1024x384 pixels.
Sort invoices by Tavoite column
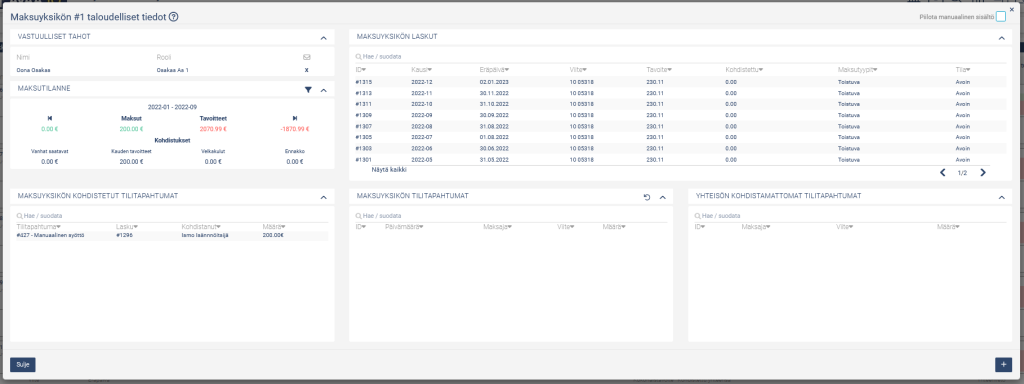(x=659, y=70)
